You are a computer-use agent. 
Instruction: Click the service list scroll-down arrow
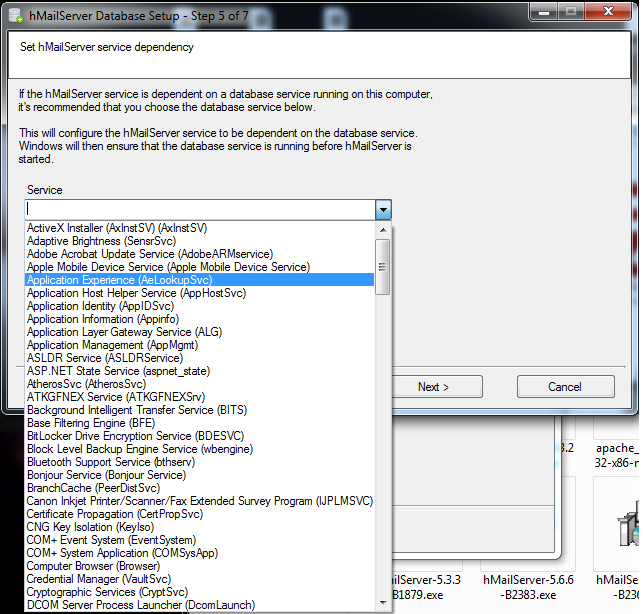click(383, 603)
